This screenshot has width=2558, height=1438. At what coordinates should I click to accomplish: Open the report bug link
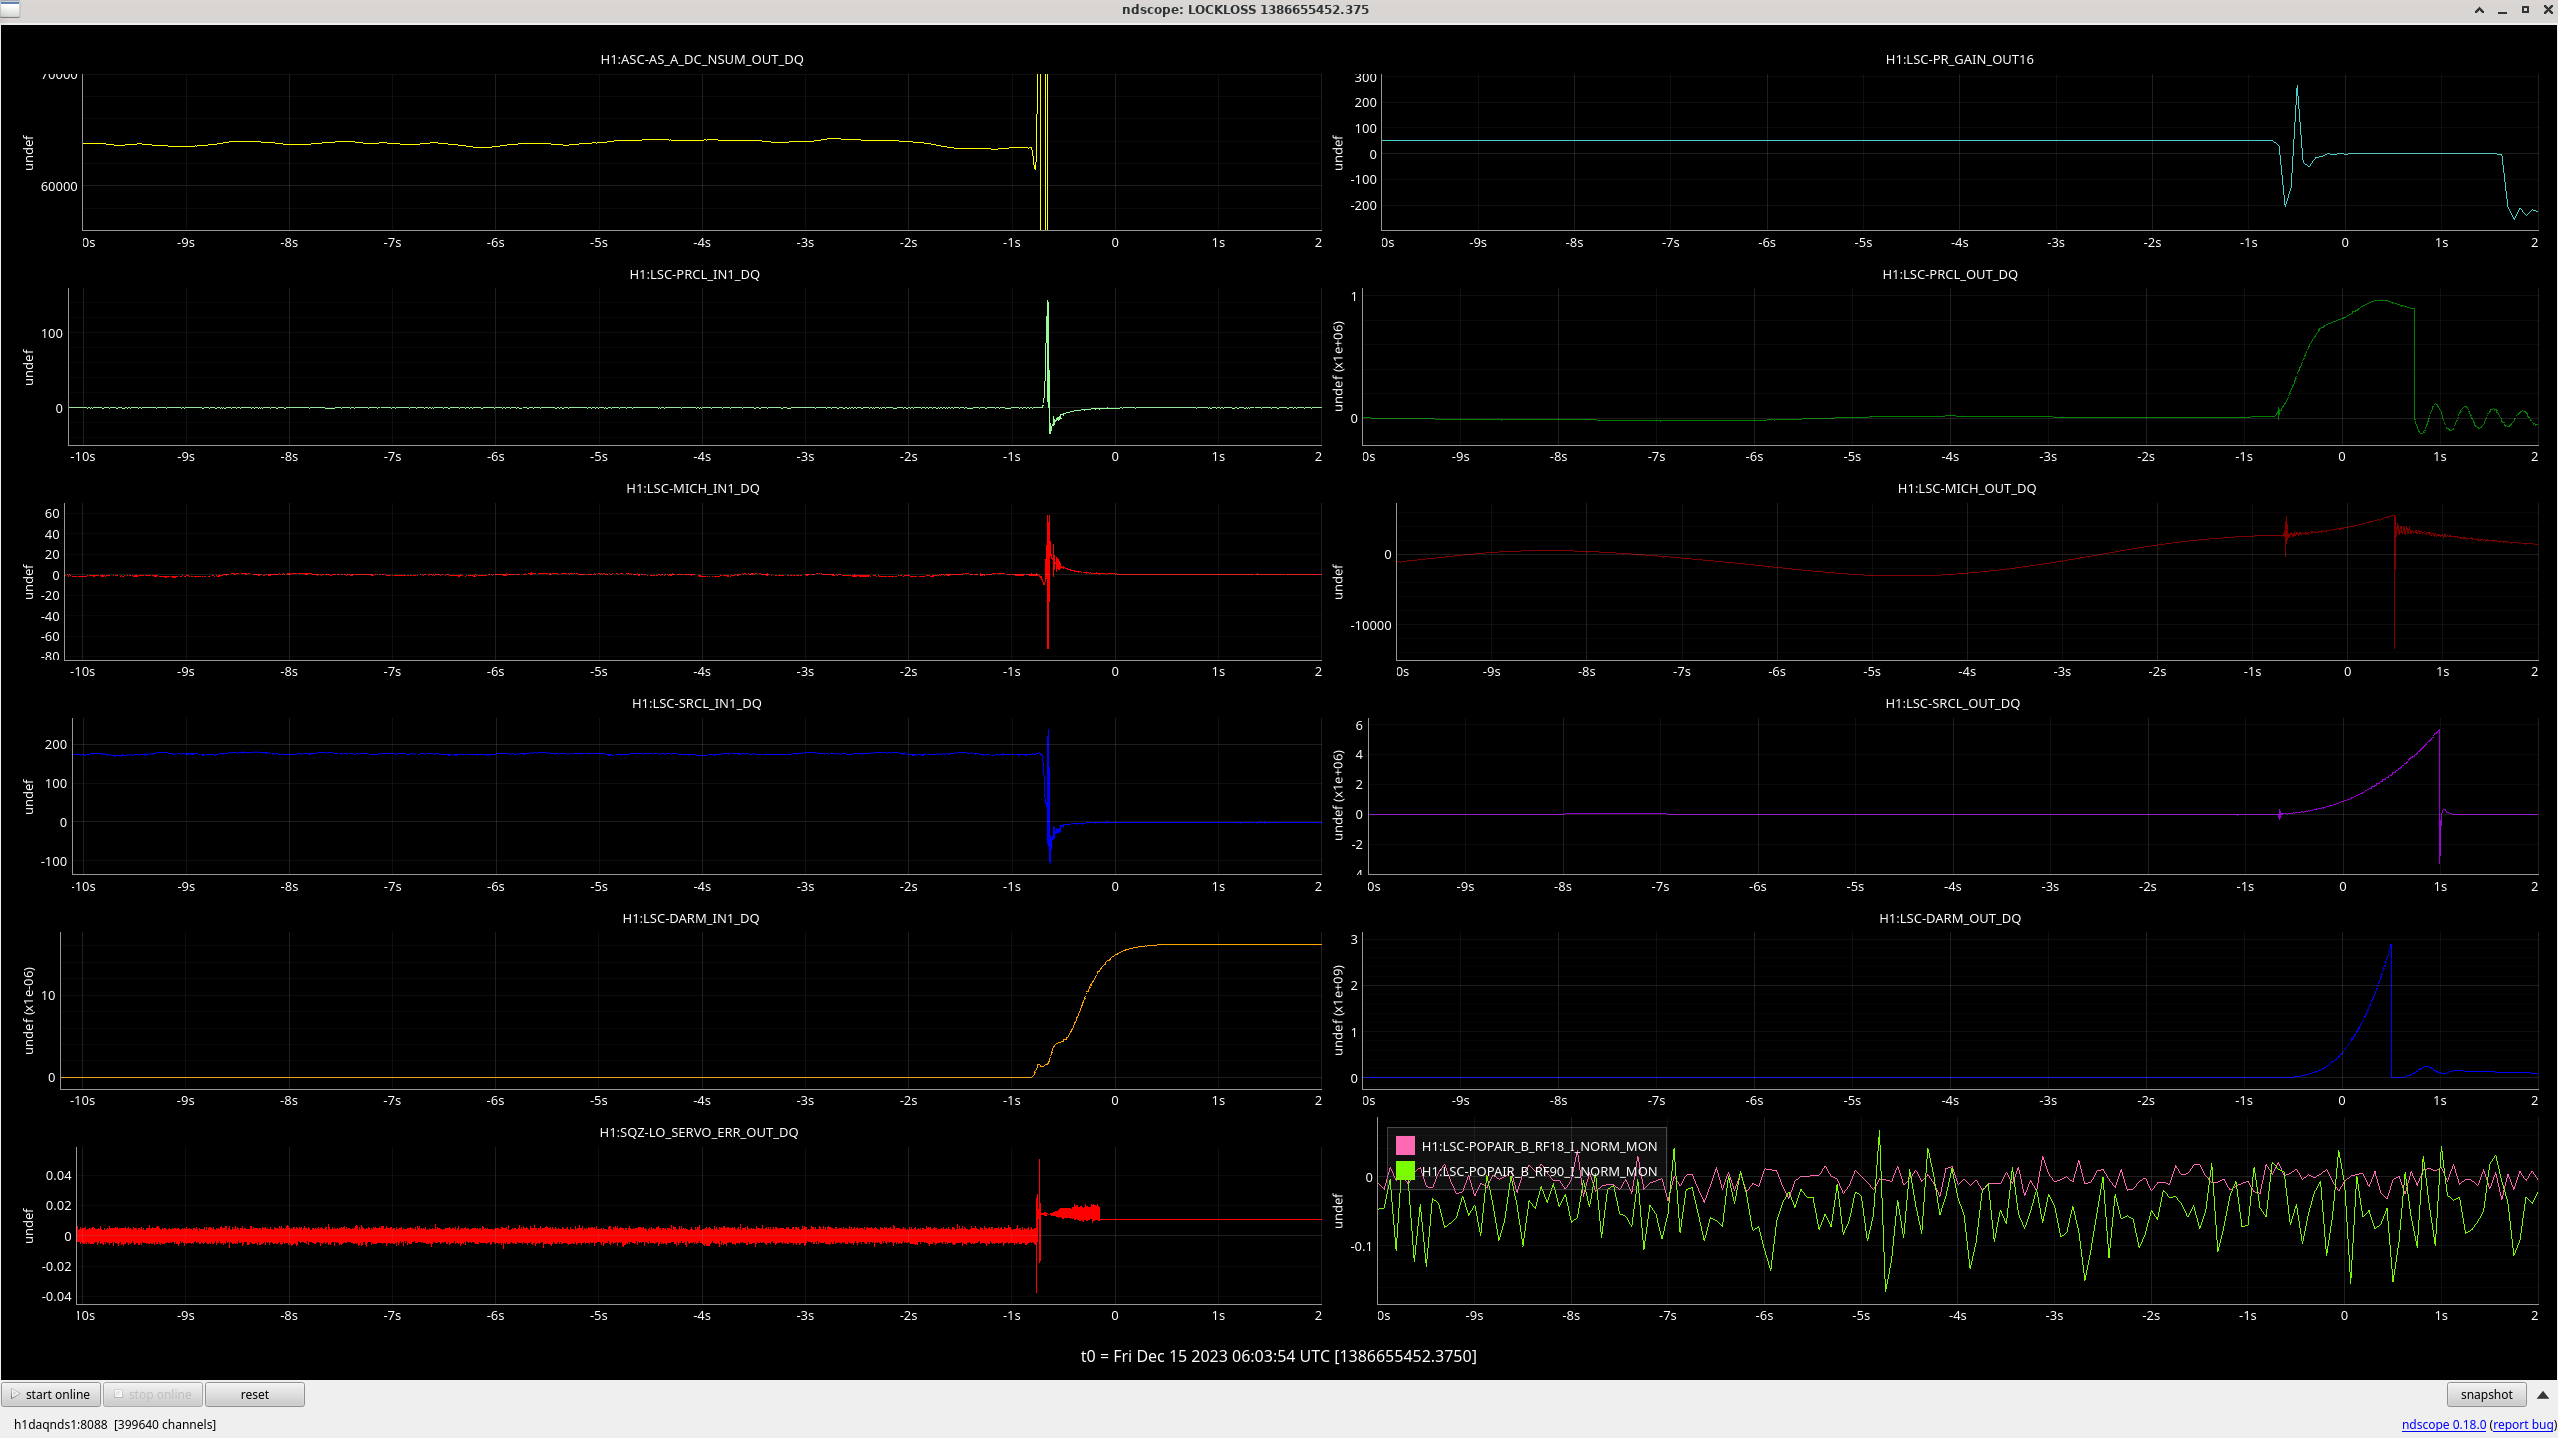pos(2523,1424)
